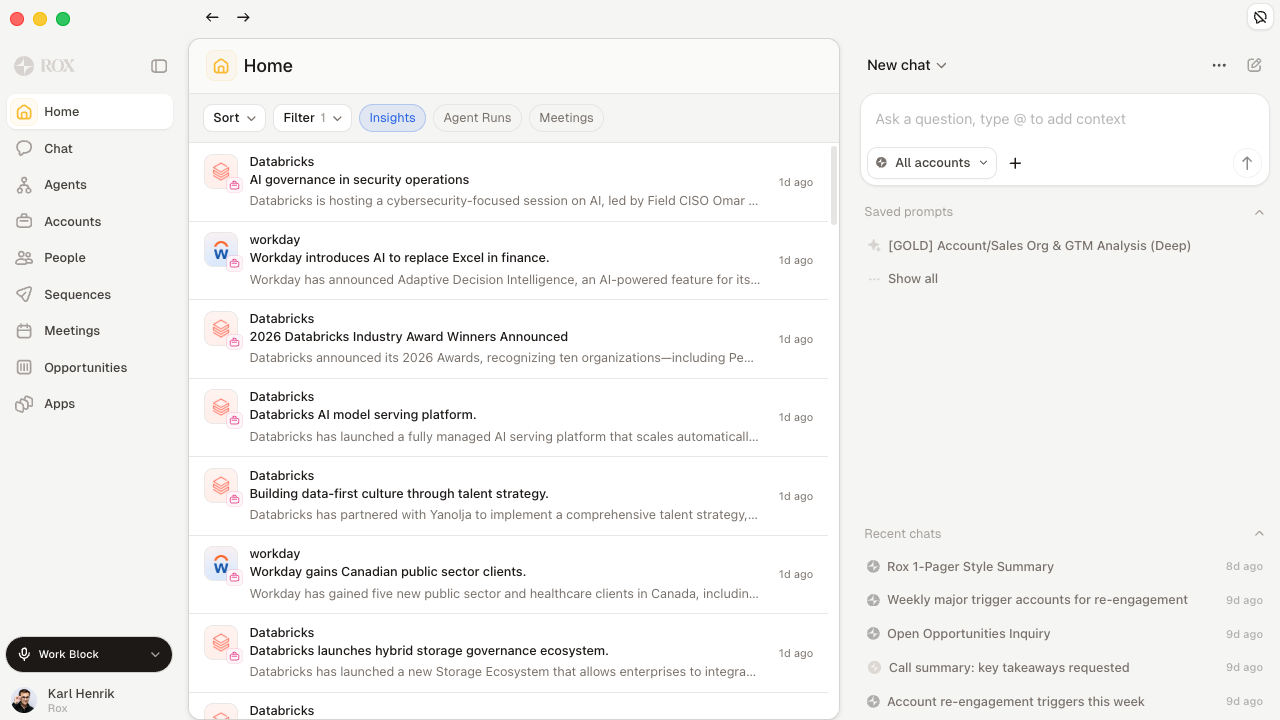Open AI governance in security operations insight
This screenshot has height=720, width=1280.
point(508,182)
